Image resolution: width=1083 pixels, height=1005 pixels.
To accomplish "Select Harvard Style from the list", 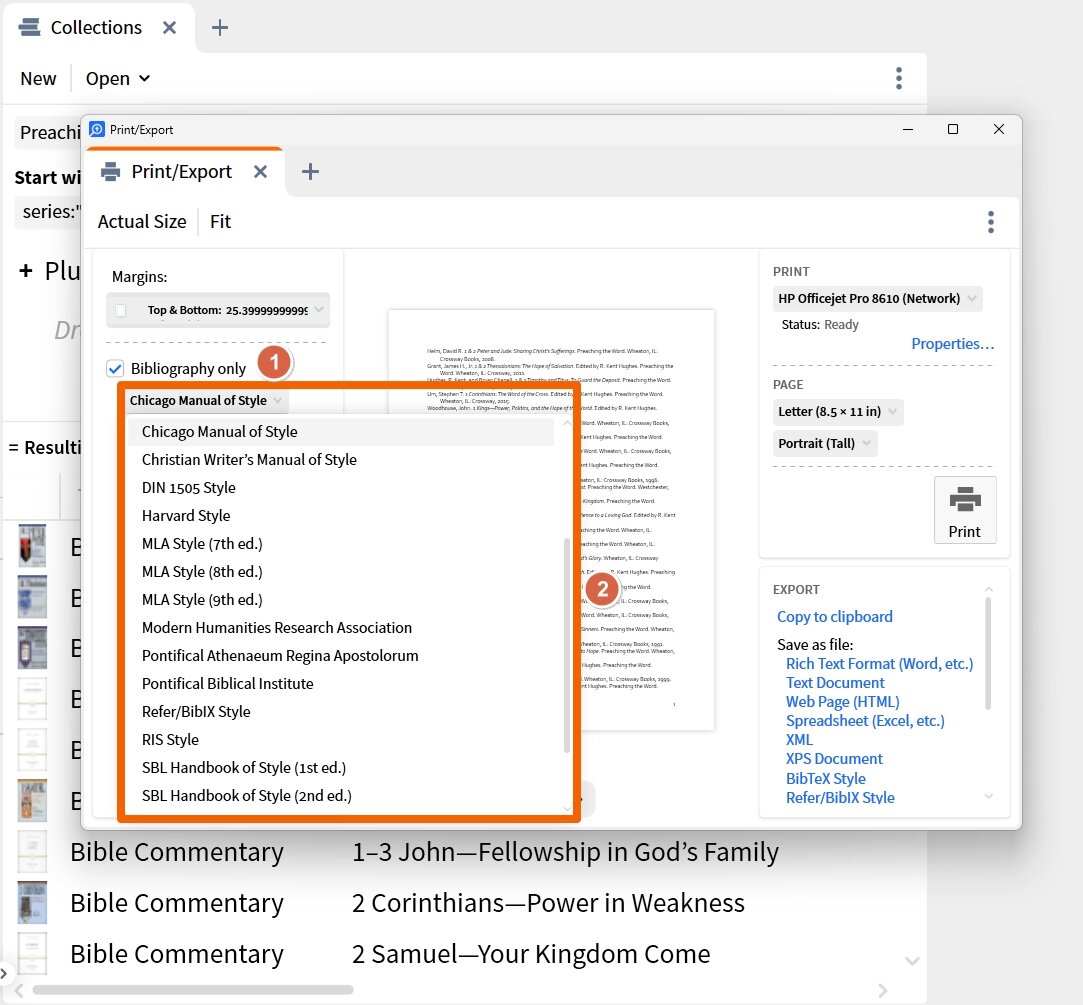I will (186, 516).
